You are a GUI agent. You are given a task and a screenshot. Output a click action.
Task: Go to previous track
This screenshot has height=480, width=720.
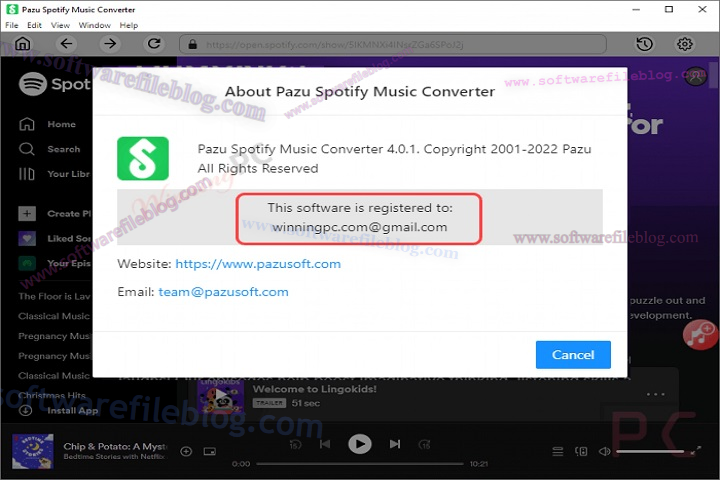coord(324,444)
